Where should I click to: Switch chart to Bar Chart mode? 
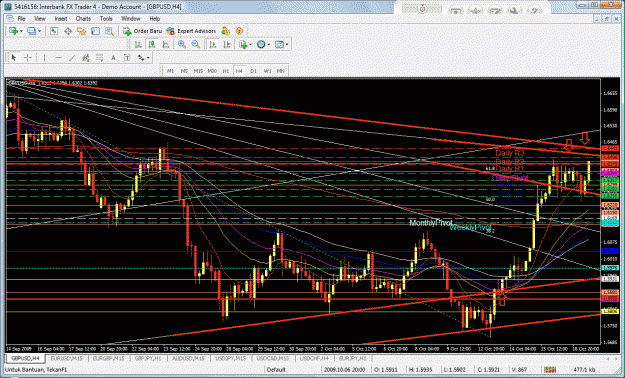point(138,45)
